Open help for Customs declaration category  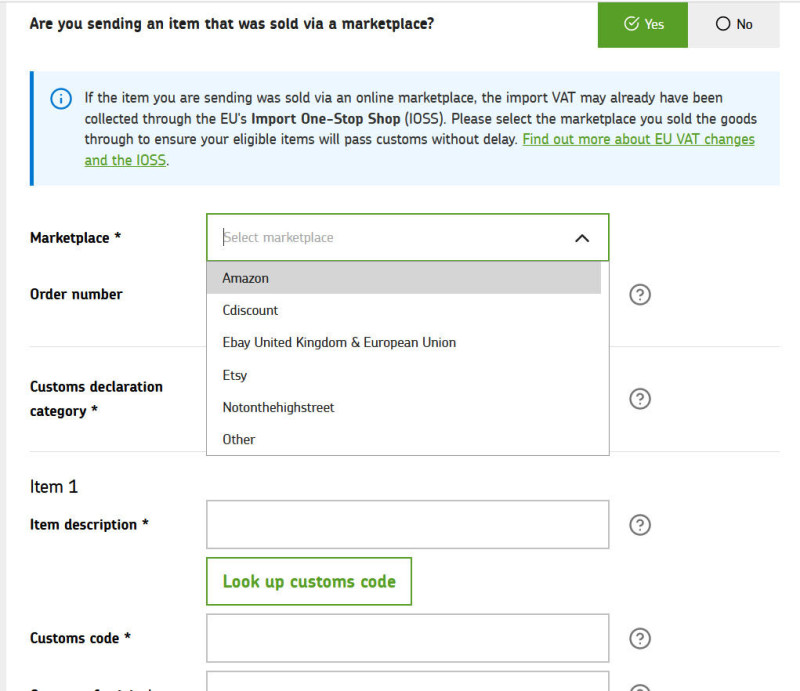(x=640, y=399)
